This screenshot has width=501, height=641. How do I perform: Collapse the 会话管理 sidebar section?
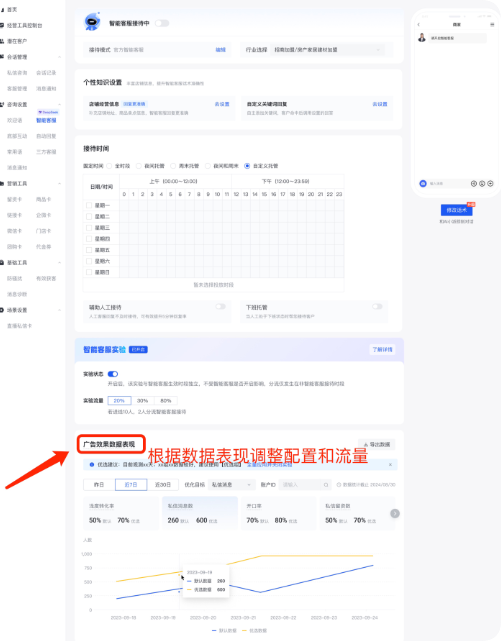pyautogui.click(x=60, y=57)
